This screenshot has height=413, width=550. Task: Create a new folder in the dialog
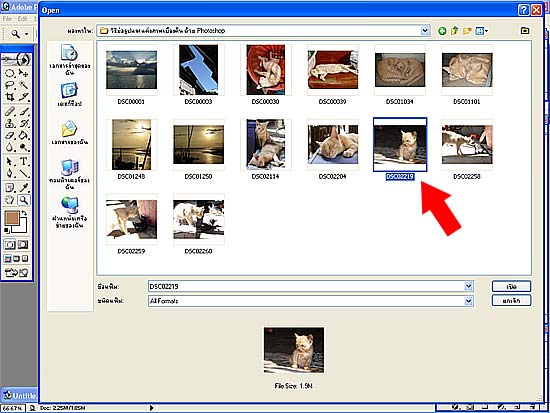467,31
